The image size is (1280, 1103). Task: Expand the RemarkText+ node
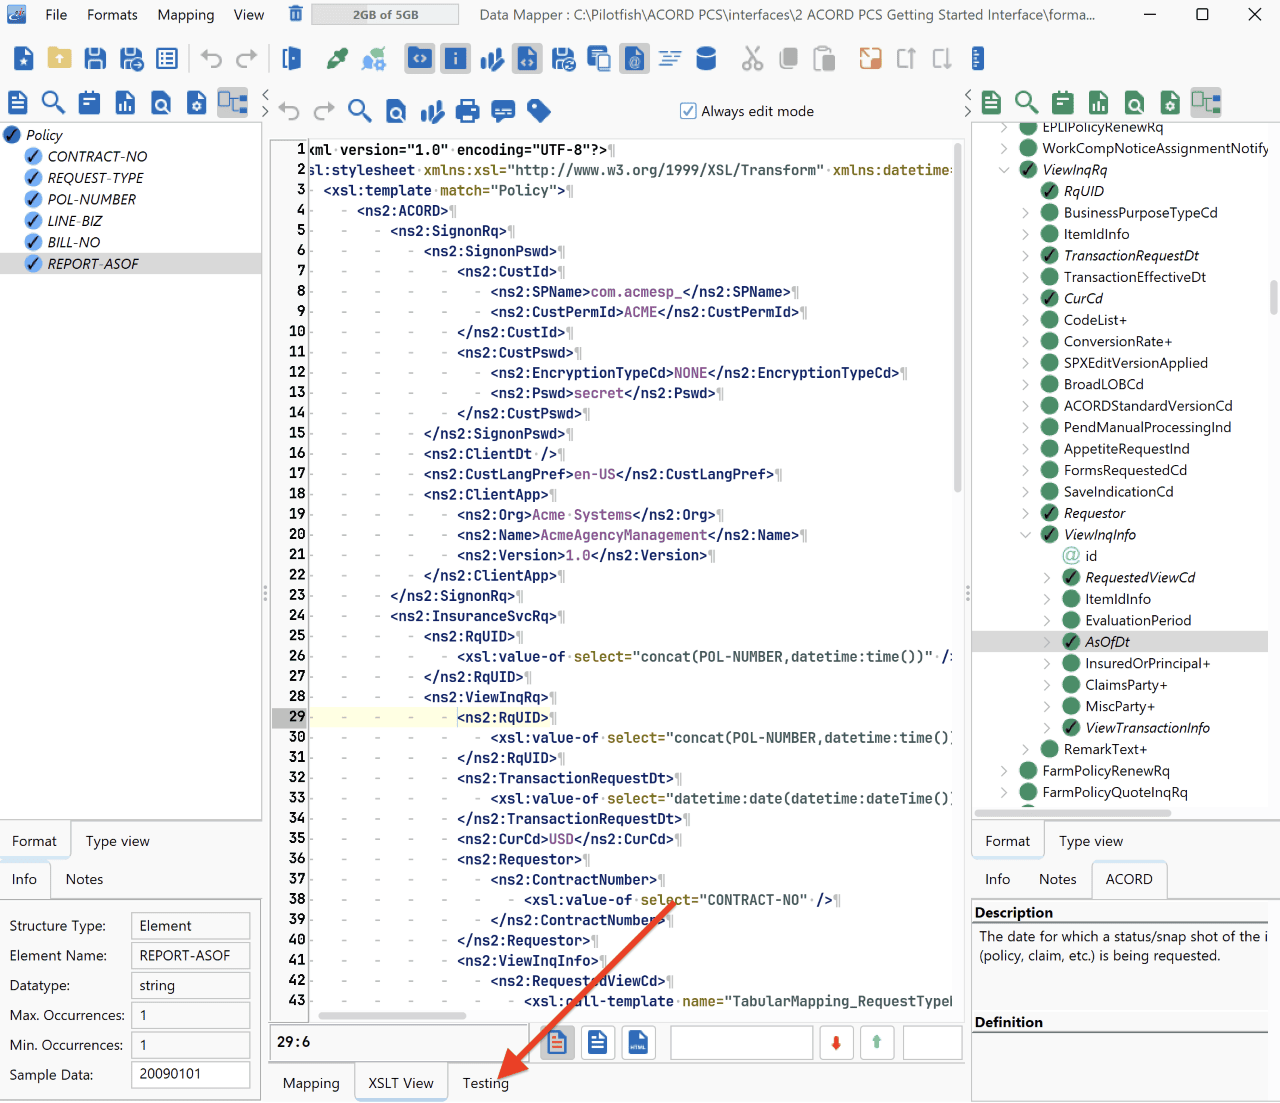click(x=1025, y=750)
